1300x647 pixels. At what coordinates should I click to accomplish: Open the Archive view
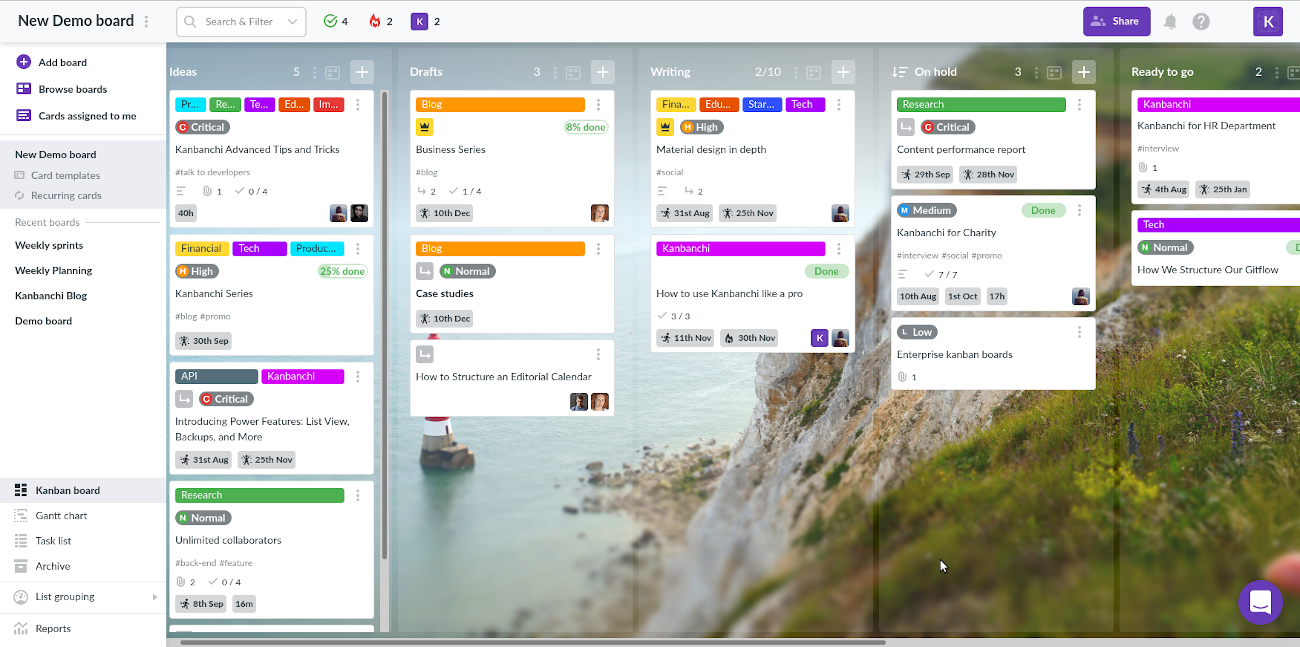coord(82,566)
